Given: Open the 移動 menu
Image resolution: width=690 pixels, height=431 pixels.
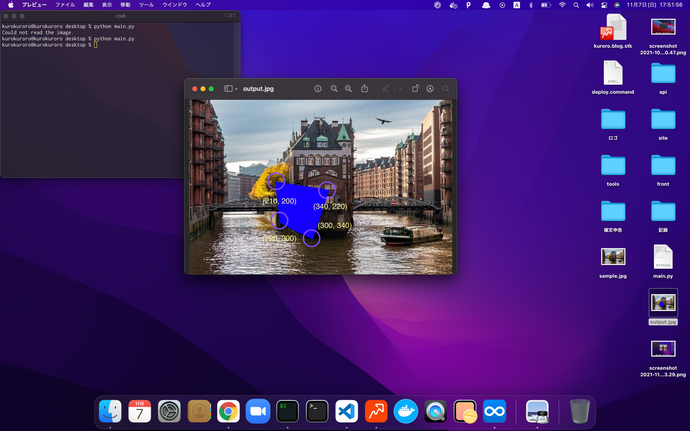Looking at the screenshot, I should (x=125, y=5).
